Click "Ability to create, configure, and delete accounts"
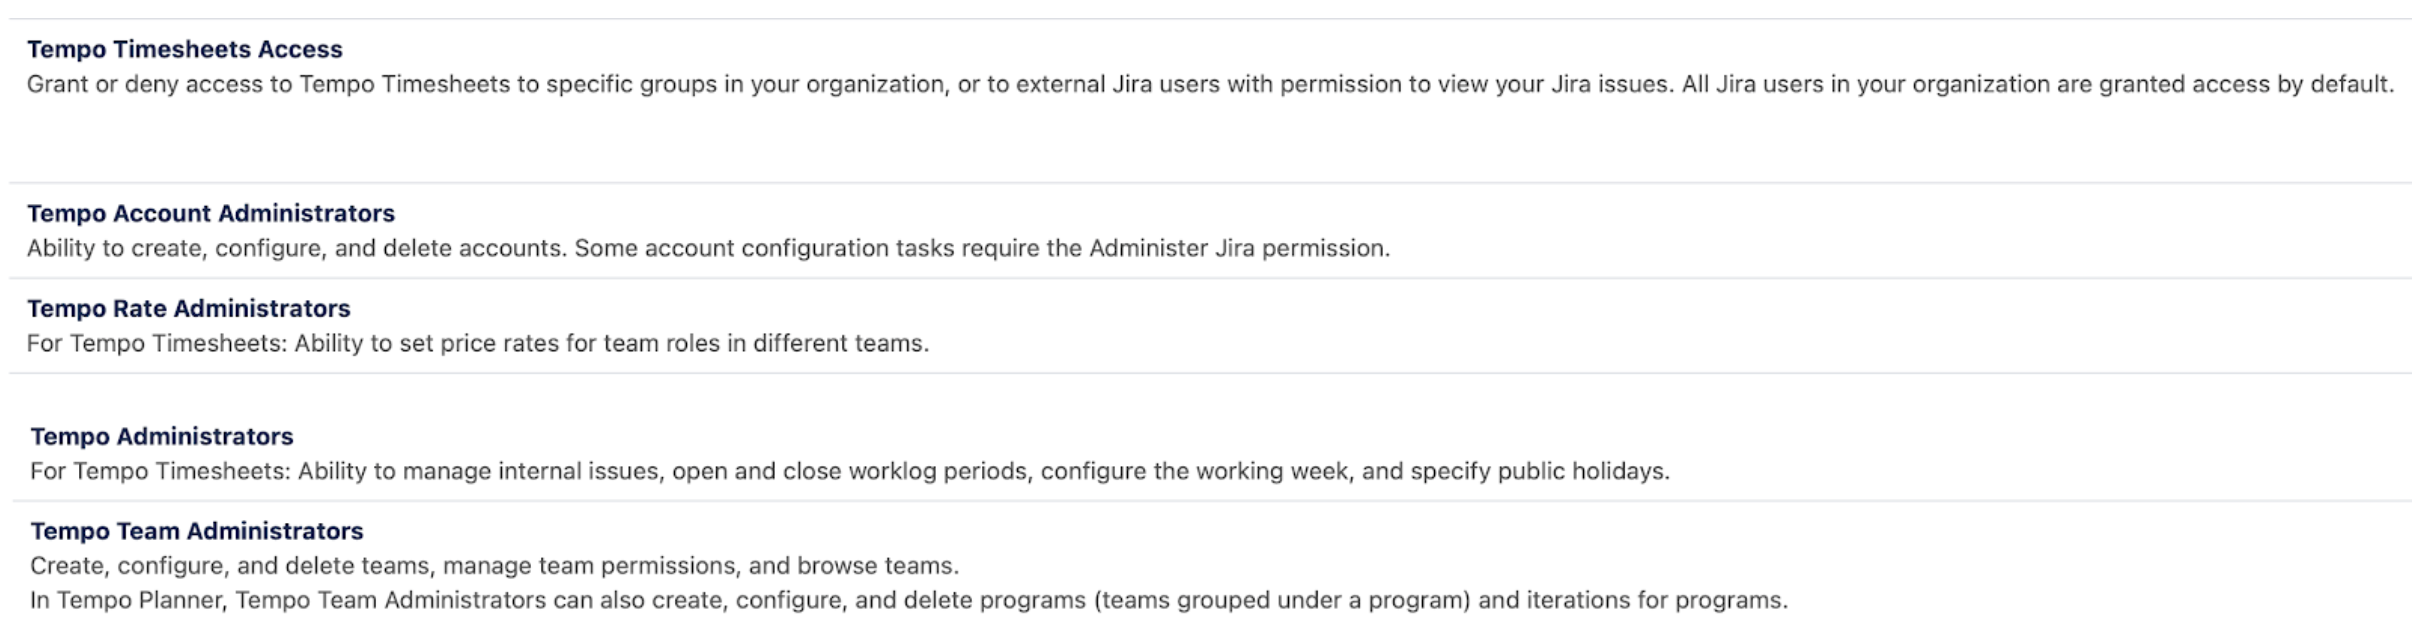Image resolution: width=2424 pixels, height=640 pixels. coord(297,248)
